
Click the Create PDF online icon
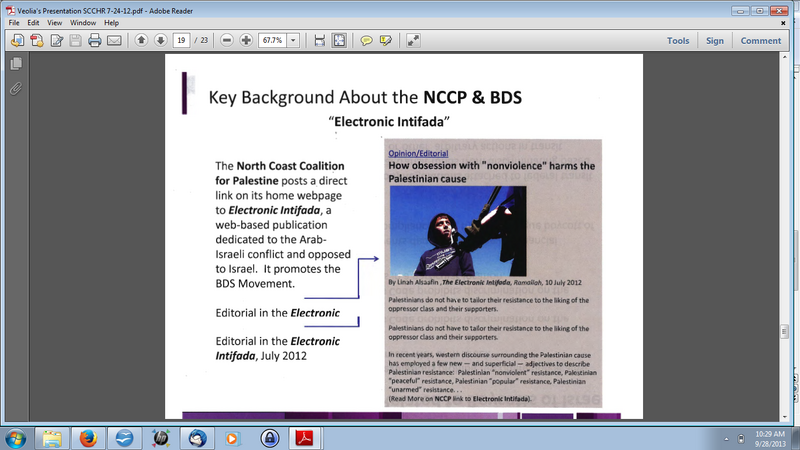click(37, 40)
